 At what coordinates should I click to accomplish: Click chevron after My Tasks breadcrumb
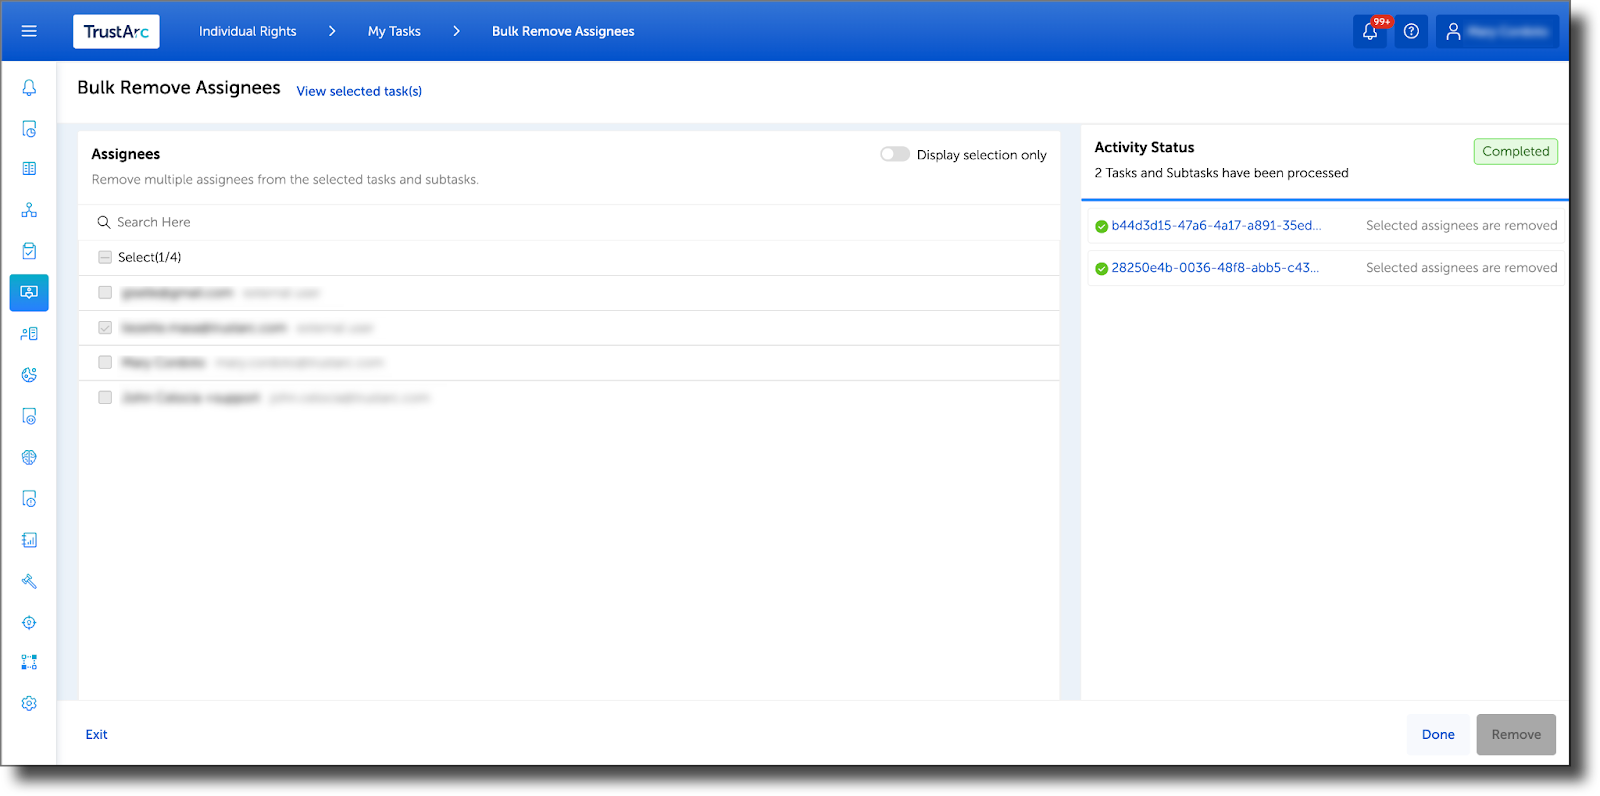click(456, 31)
